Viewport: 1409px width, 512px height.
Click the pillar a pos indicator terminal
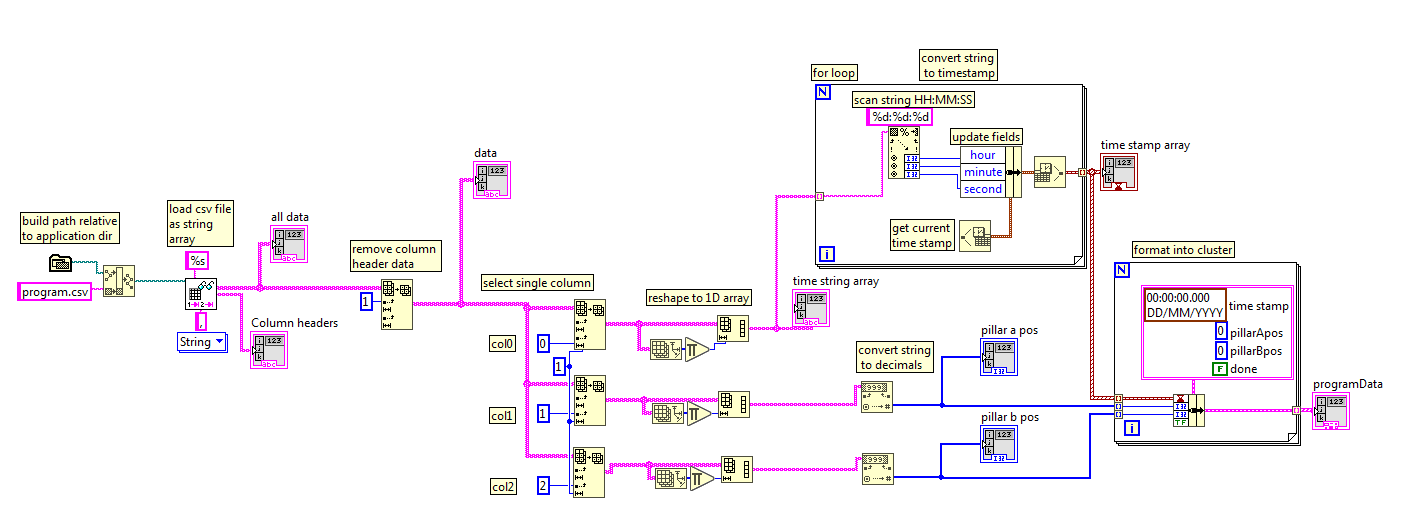click(x=998, y=358)
